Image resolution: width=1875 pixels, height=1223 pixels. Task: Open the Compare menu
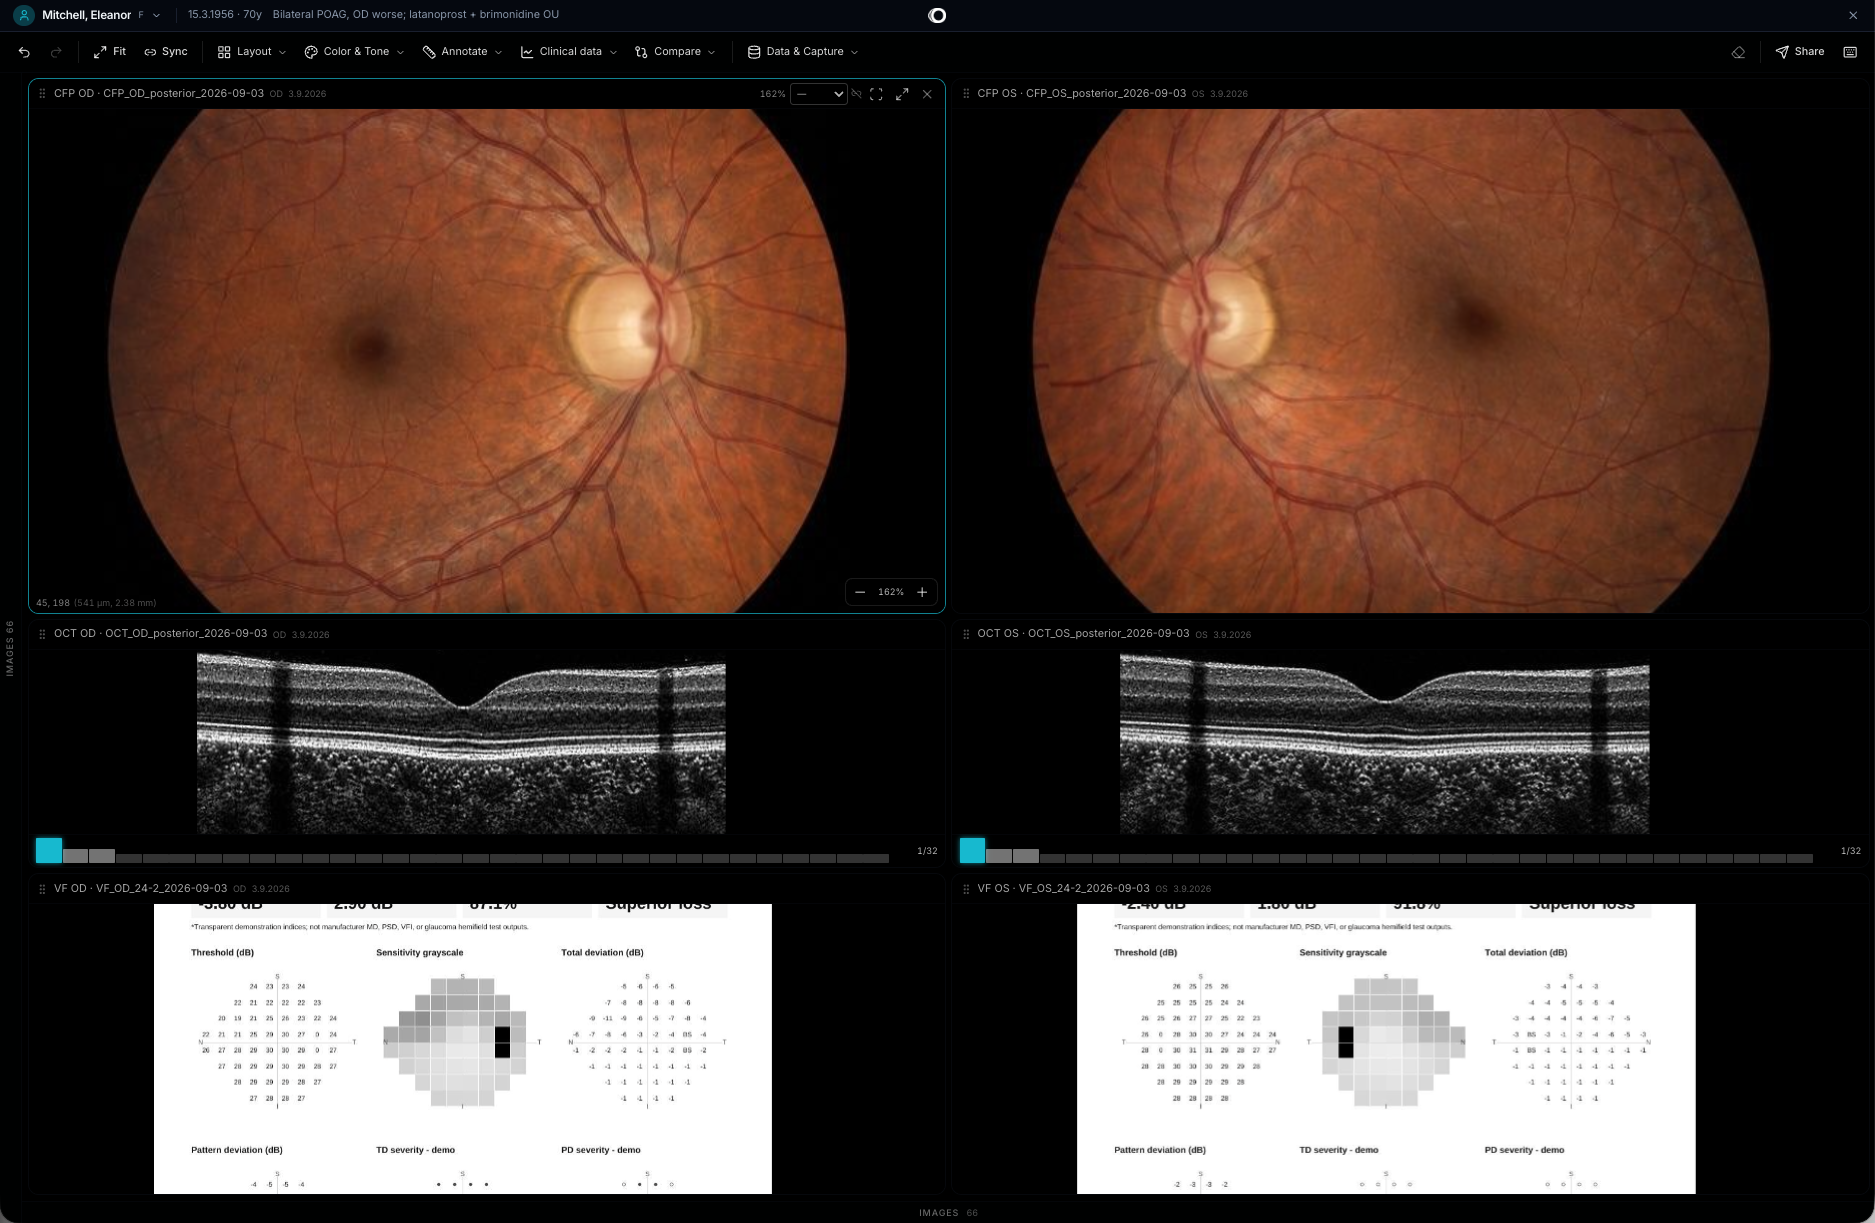[x=676, y=52]
